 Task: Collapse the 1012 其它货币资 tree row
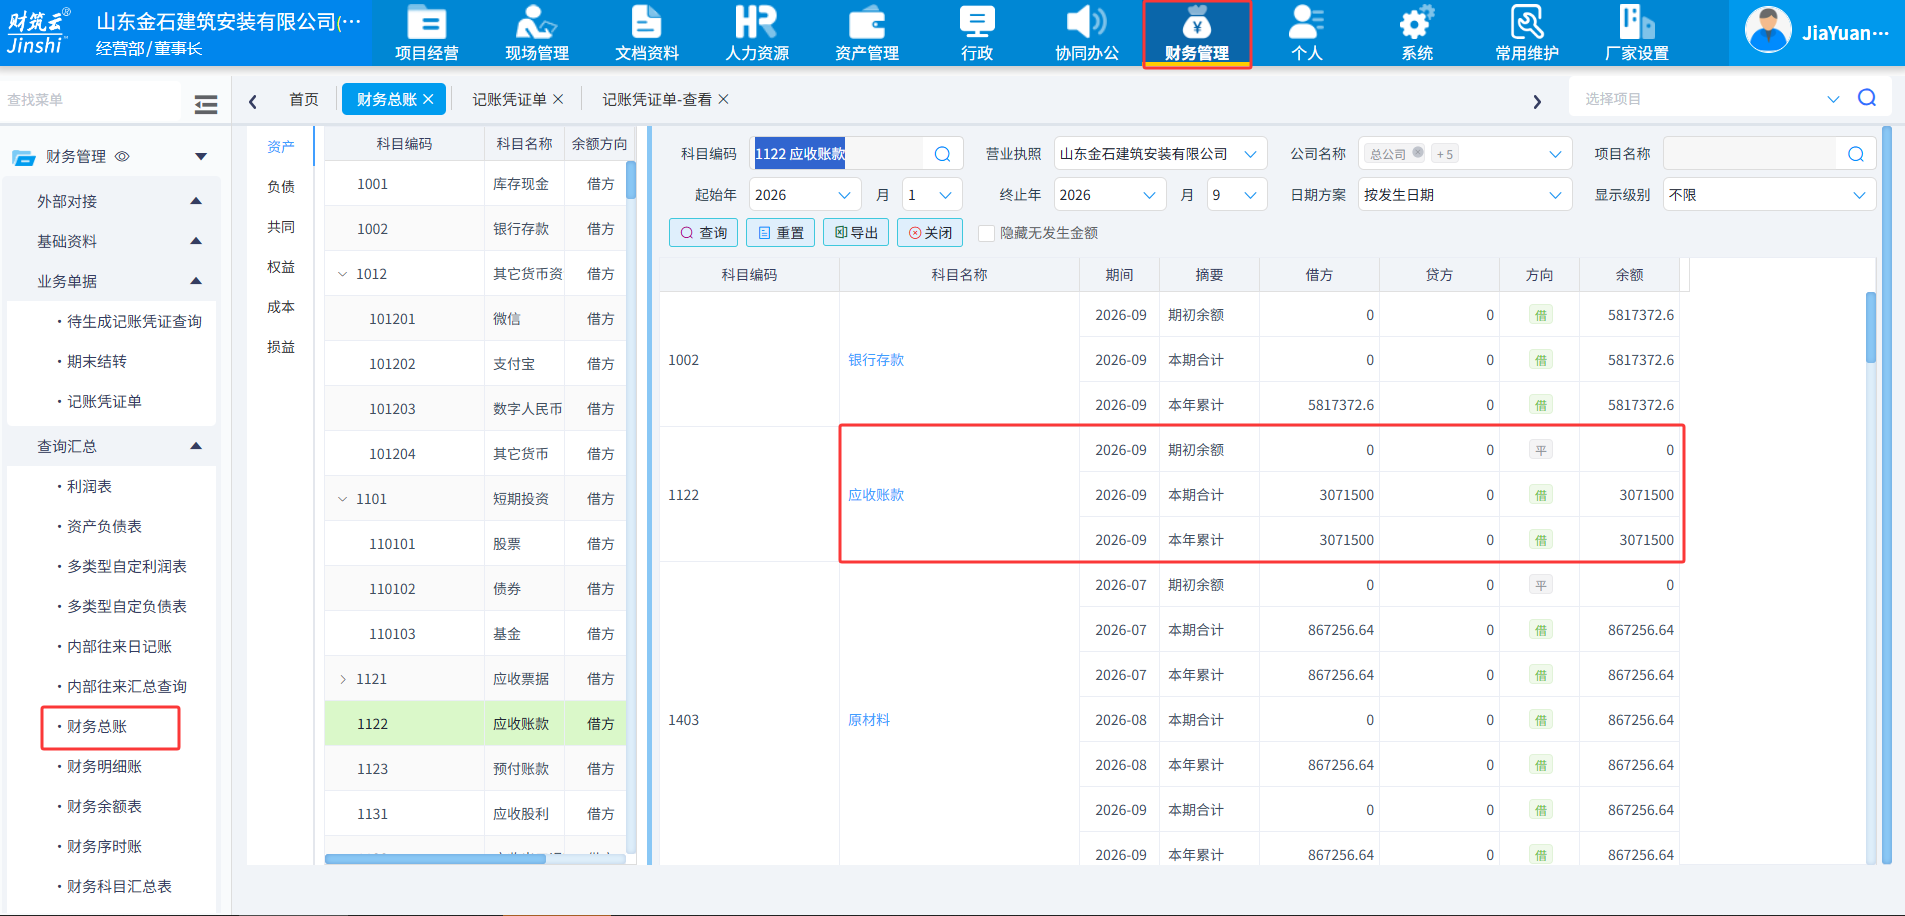[x=343, y=274]
